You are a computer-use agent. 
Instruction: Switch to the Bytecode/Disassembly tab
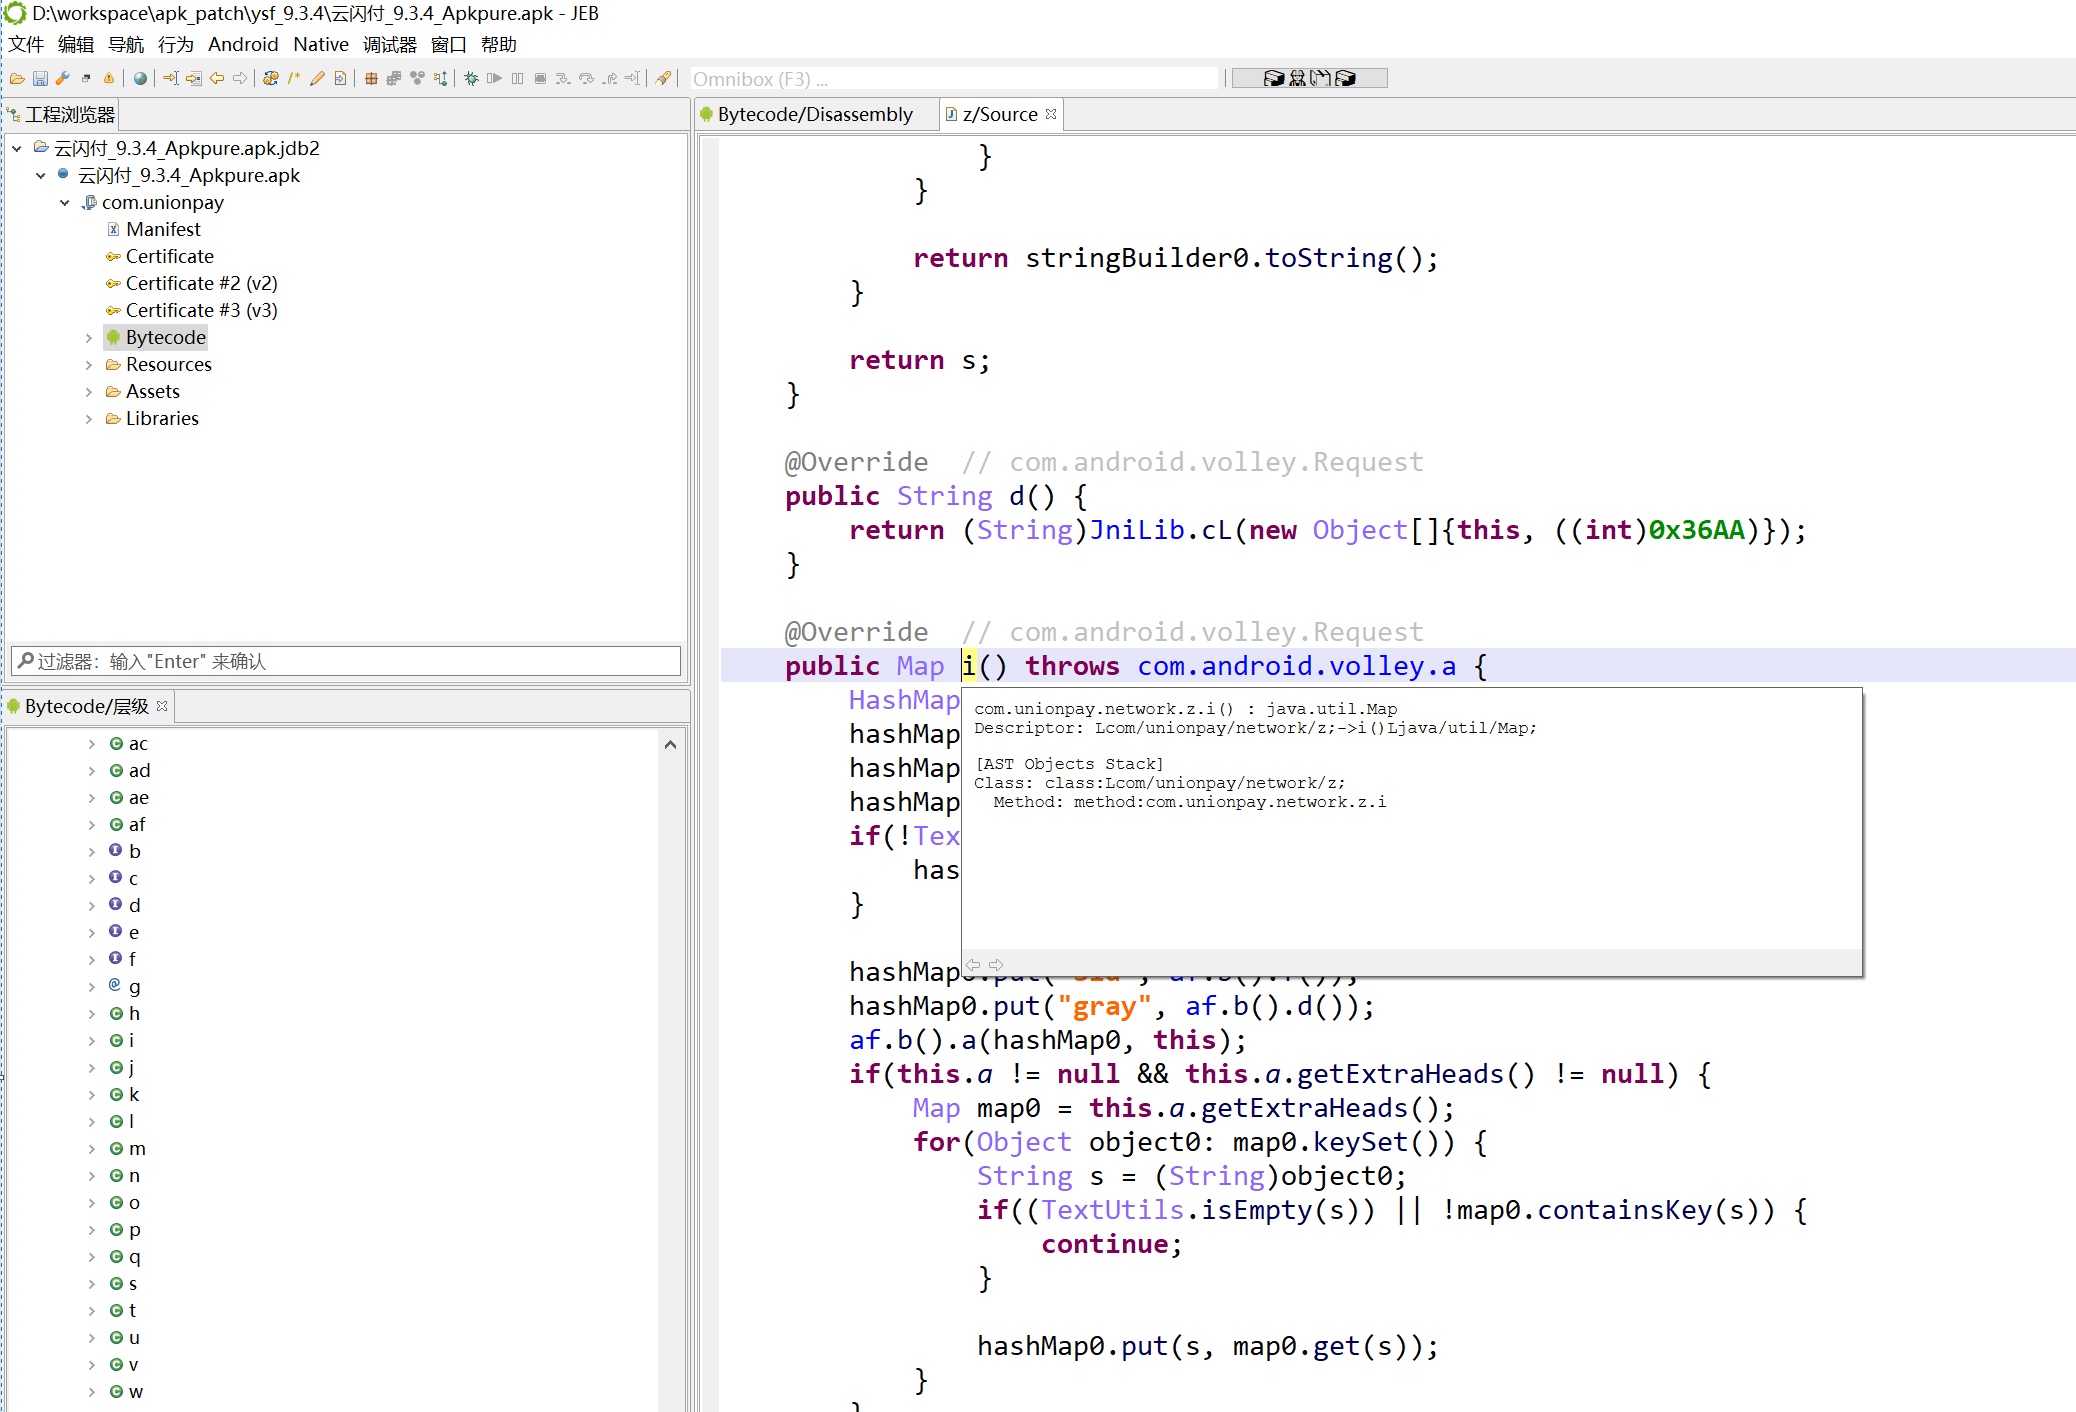point(814,115)
